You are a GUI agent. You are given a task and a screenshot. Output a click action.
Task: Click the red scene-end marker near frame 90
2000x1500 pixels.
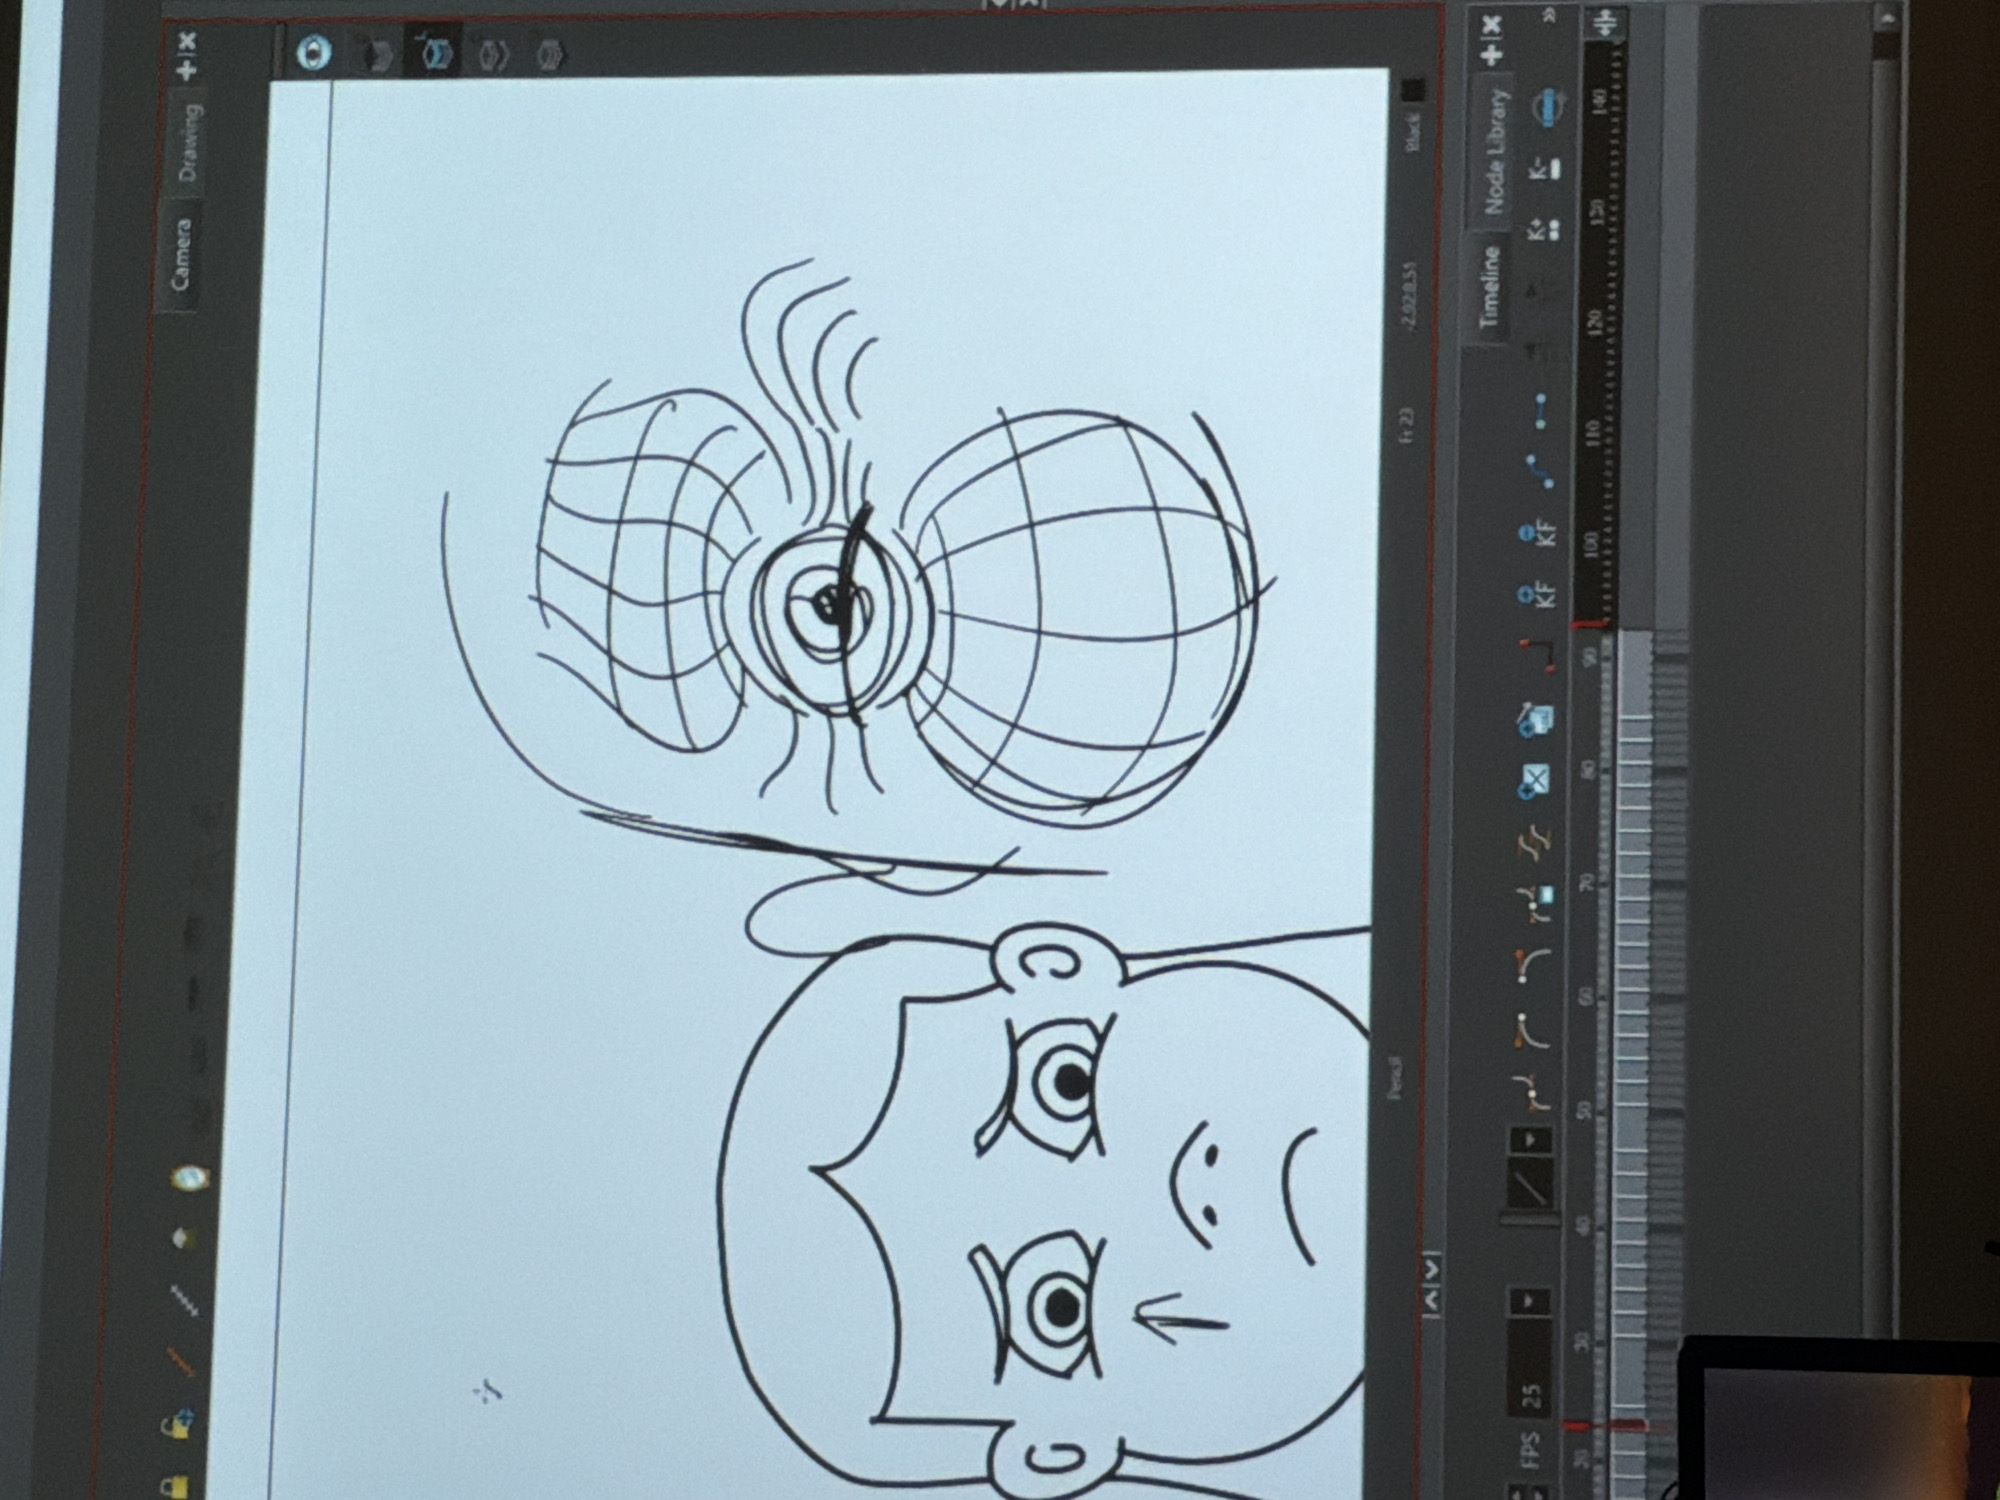pos(1588,625)
